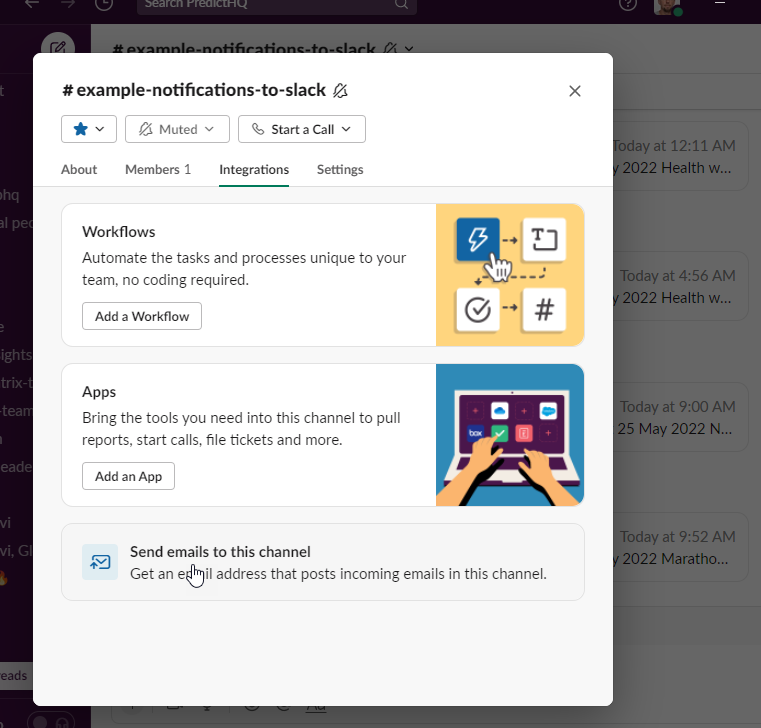The height and width of the screenshot is (728, 761).
Task: Open the help question mark icon
Action: 628,4
